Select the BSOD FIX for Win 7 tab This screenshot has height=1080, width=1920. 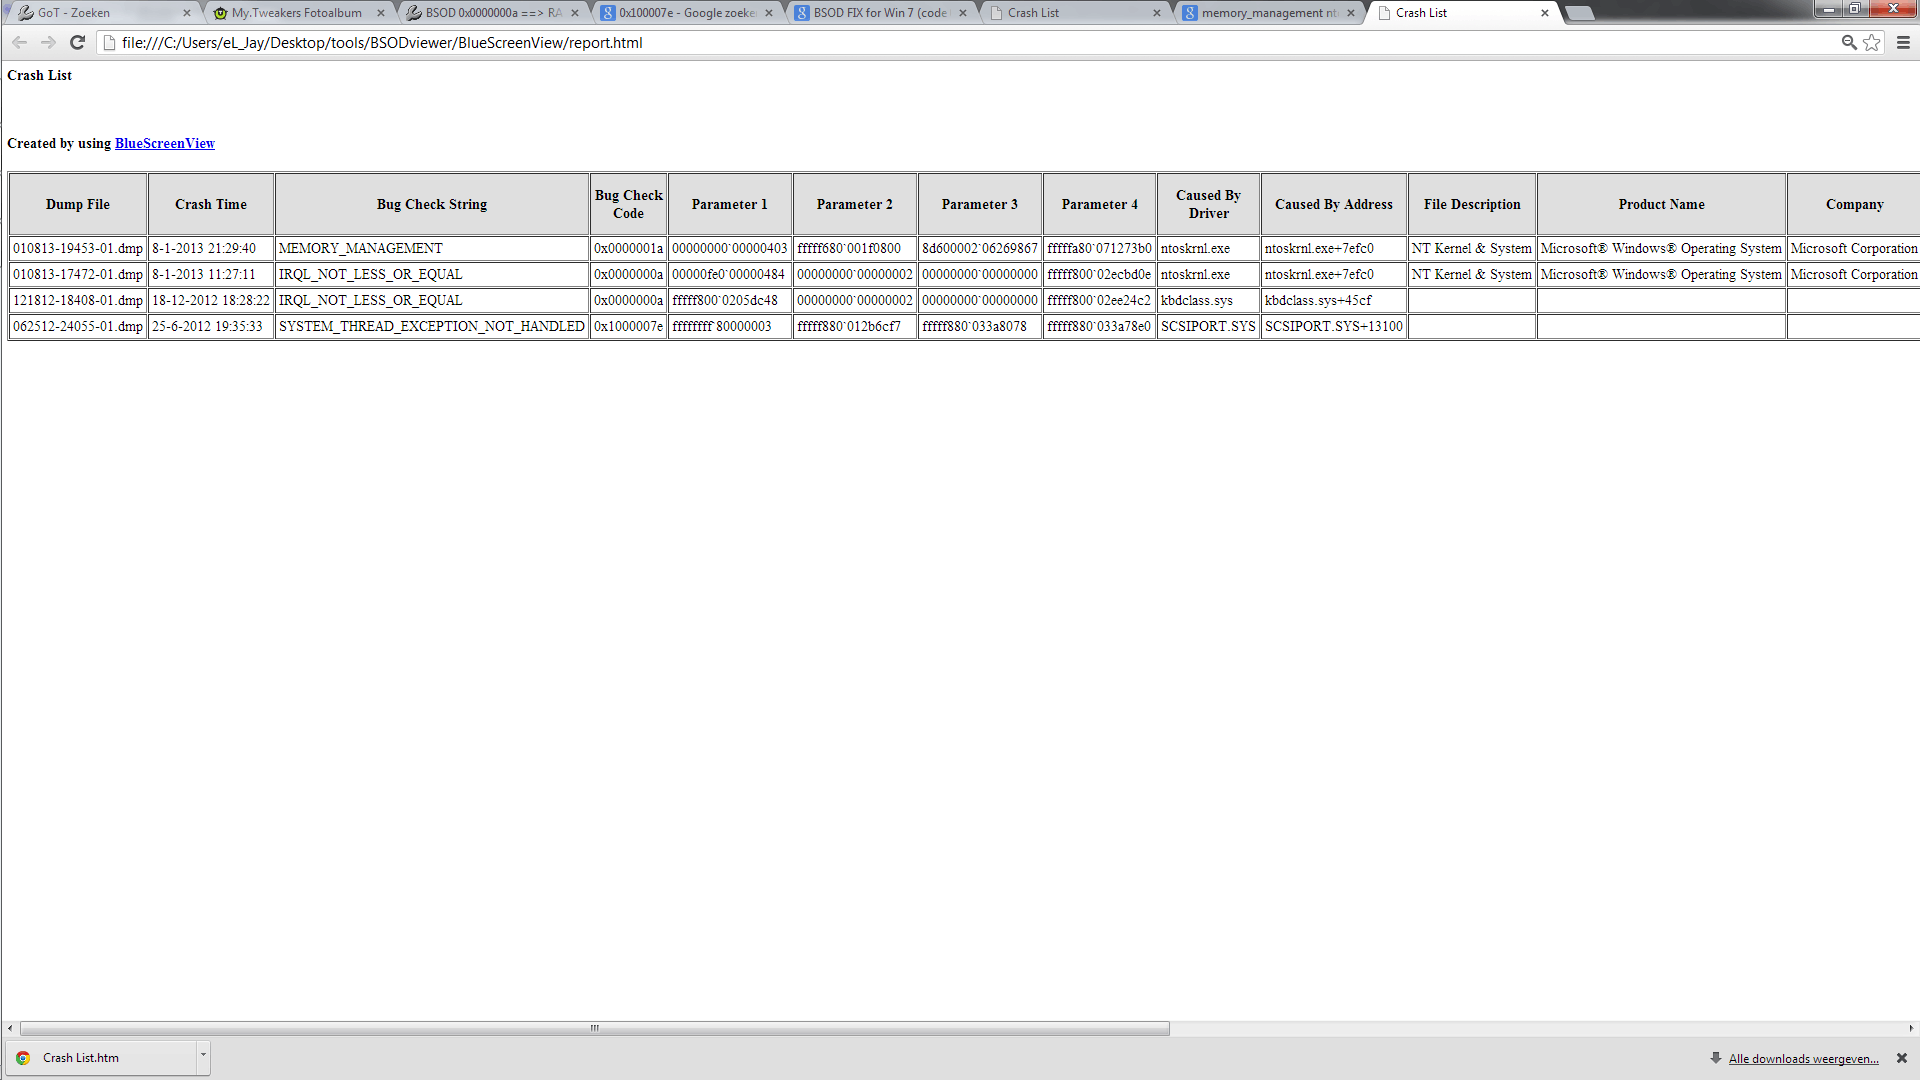[x=878, y=13]
